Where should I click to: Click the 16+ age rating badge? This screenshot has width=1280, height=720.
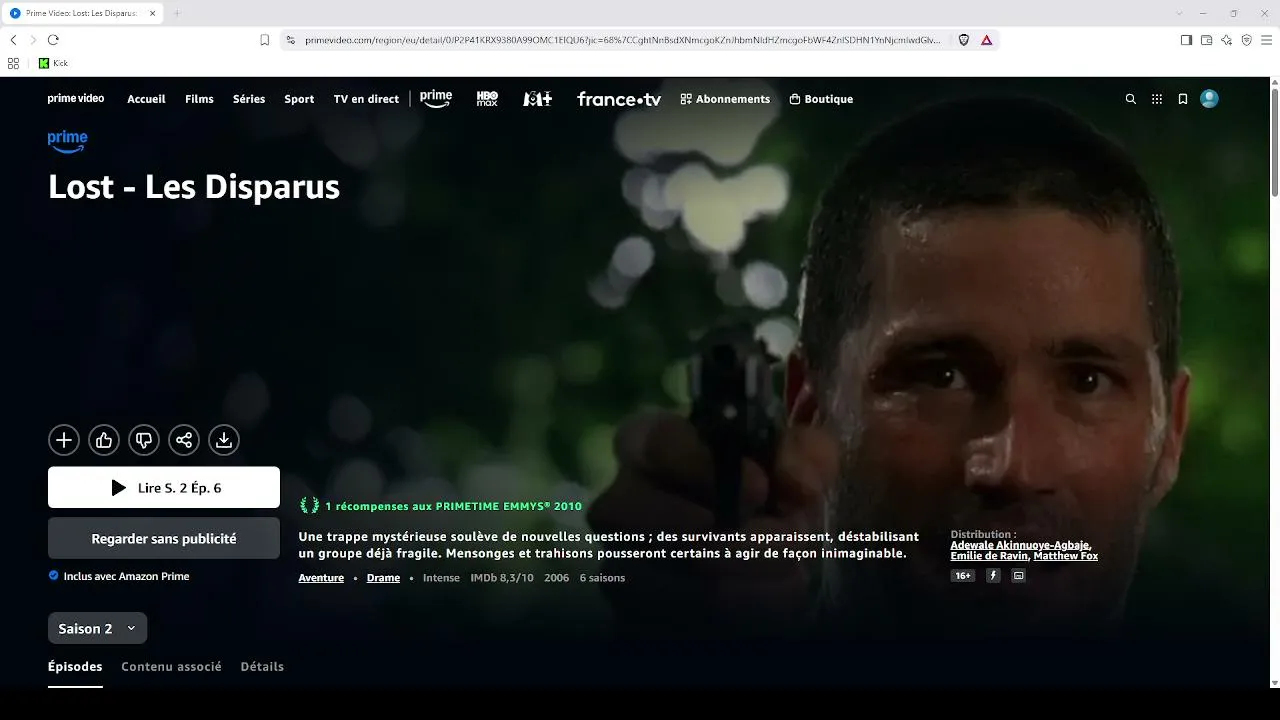coord(963,576)
